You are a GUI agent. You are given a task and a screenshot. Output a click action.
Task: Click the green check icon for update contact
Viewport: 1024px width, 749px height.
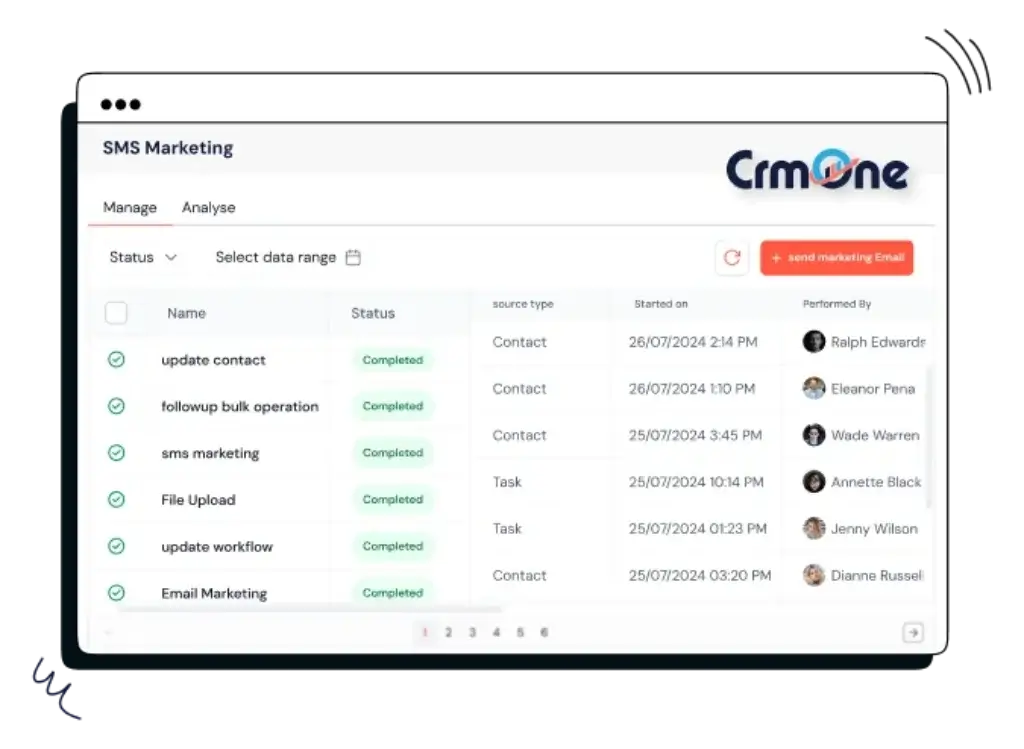[116, 359]
